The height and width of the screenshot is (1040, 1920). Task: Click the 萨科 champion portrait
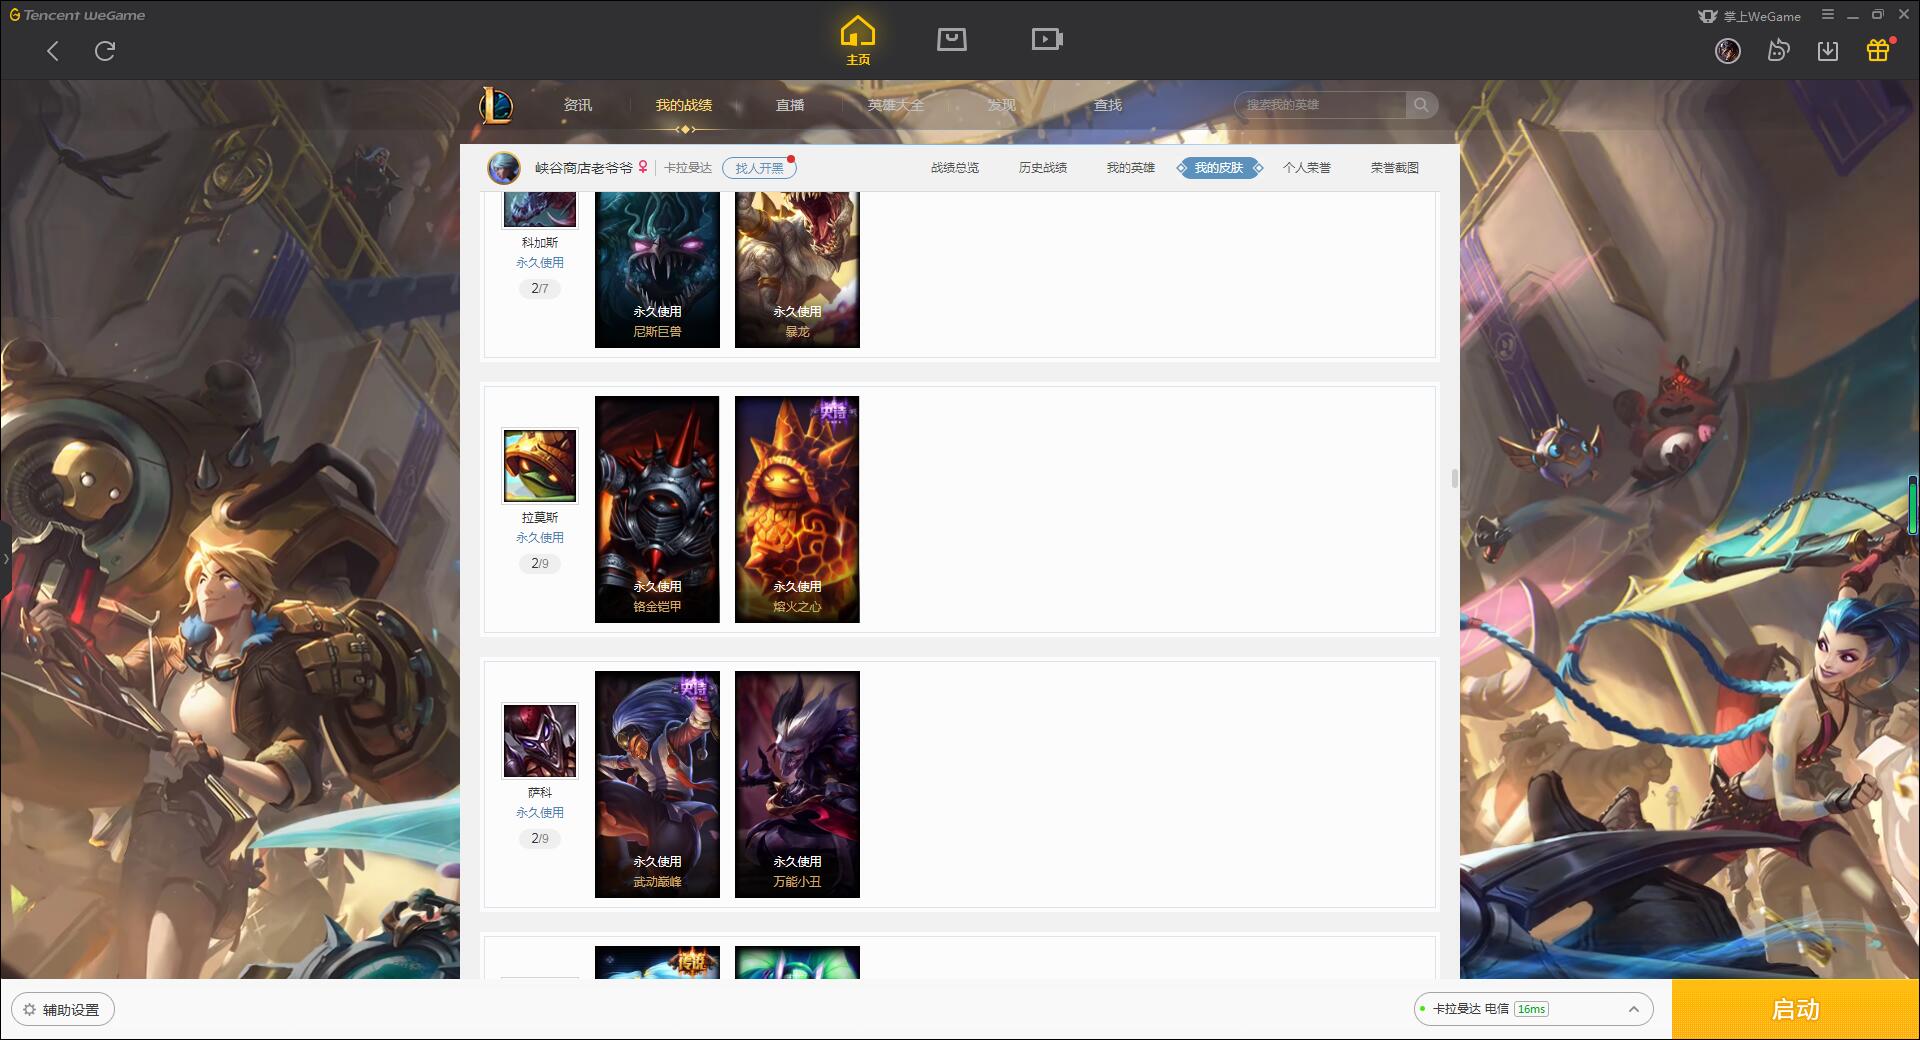(540, 741)
